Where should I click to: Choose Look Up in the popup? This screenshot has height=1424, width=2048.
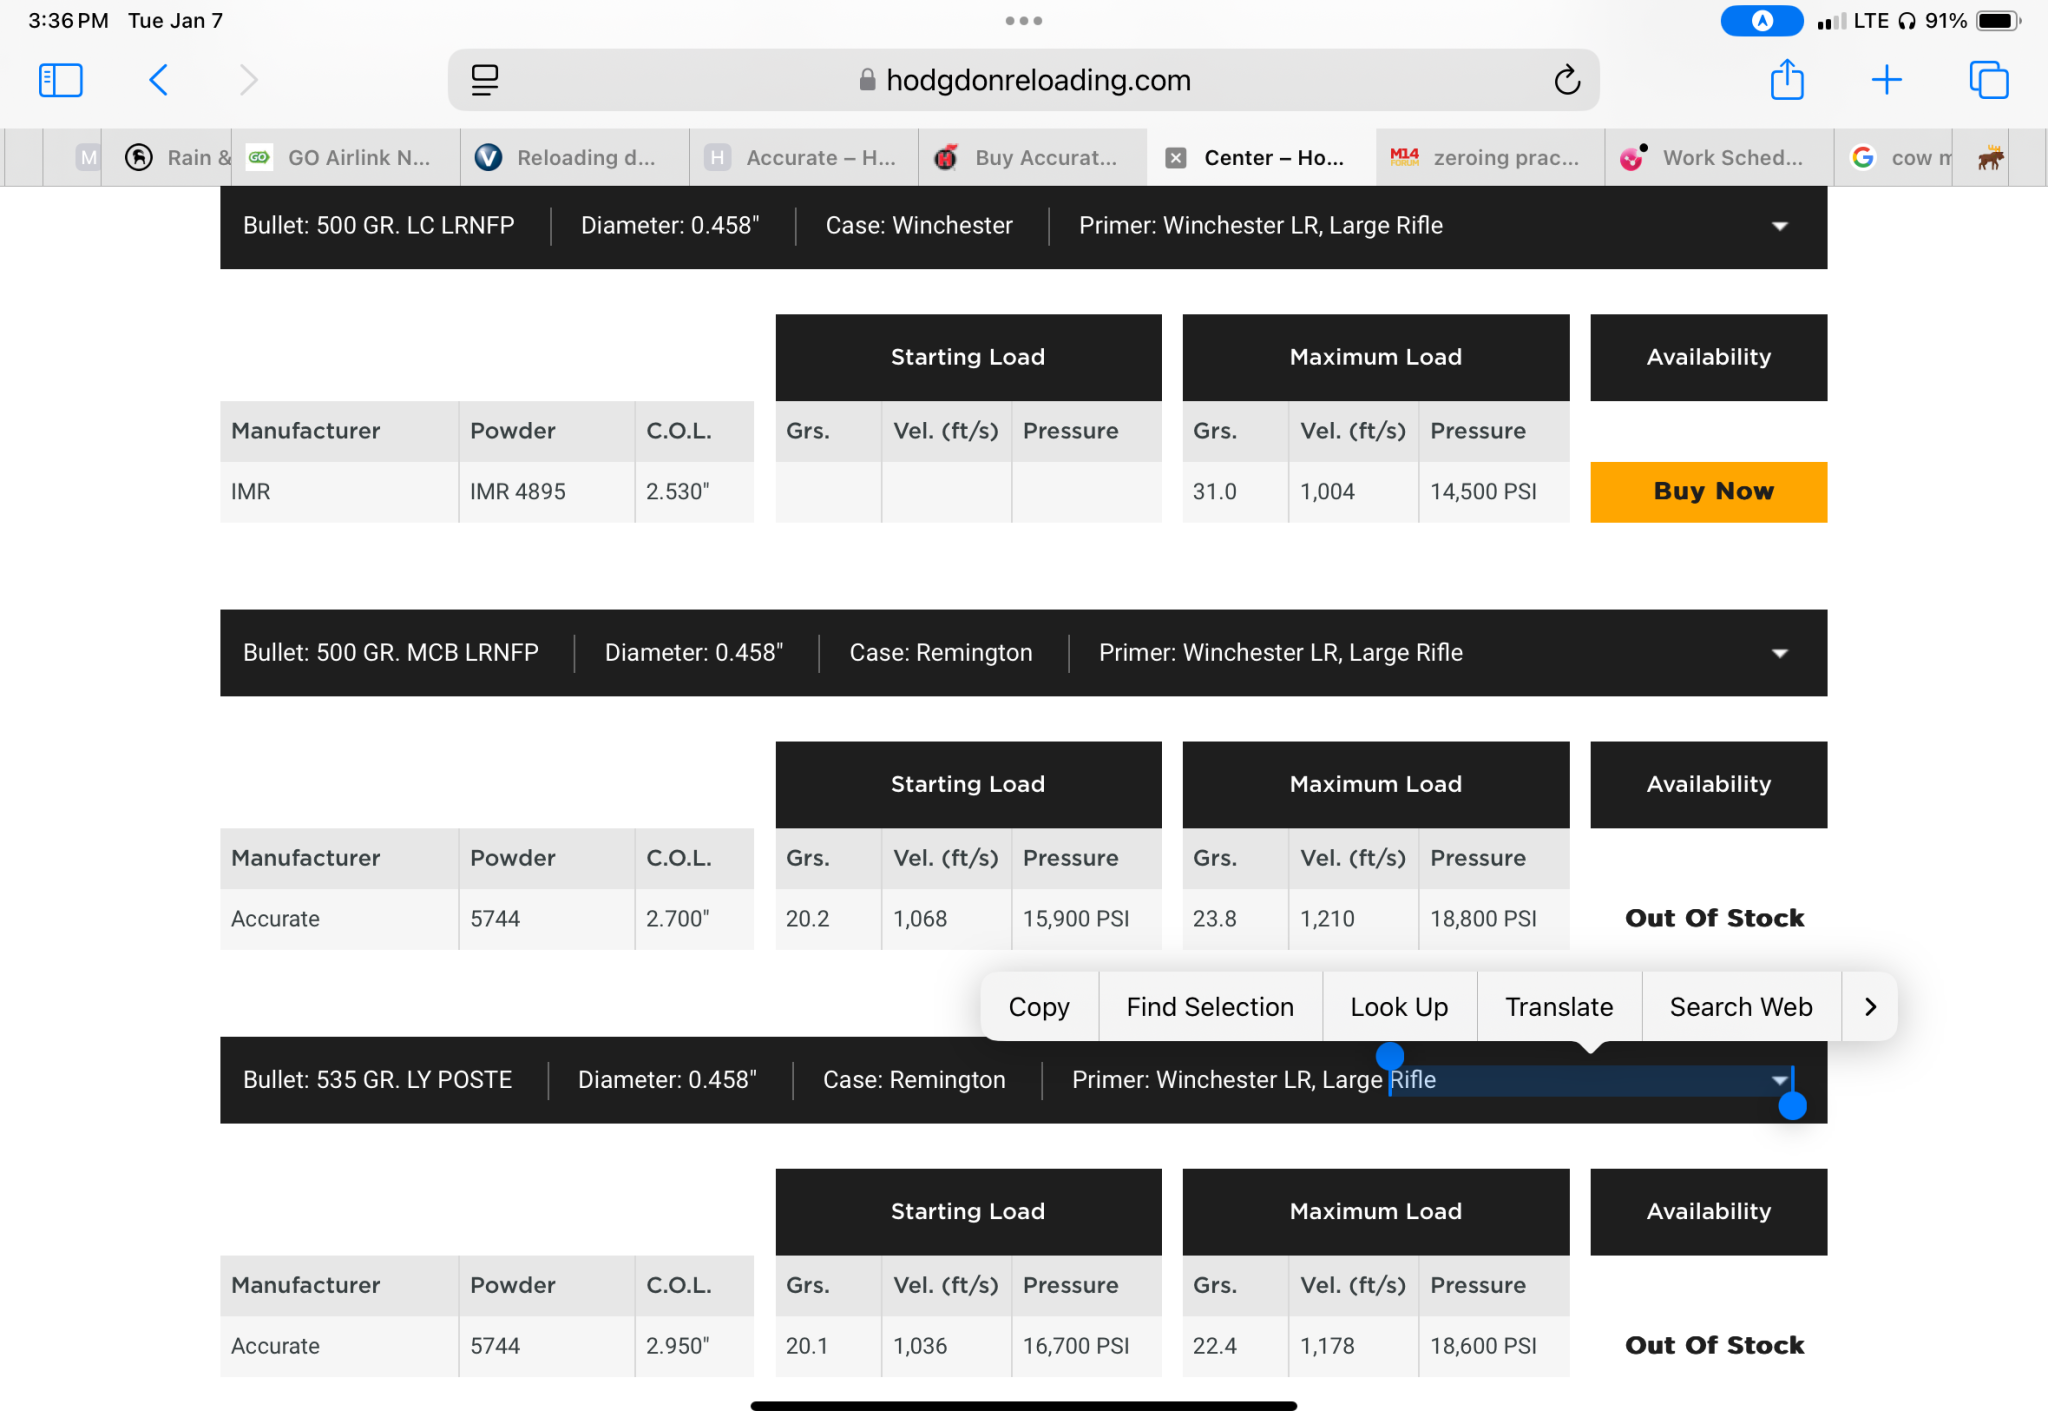coord(1399,1007)
